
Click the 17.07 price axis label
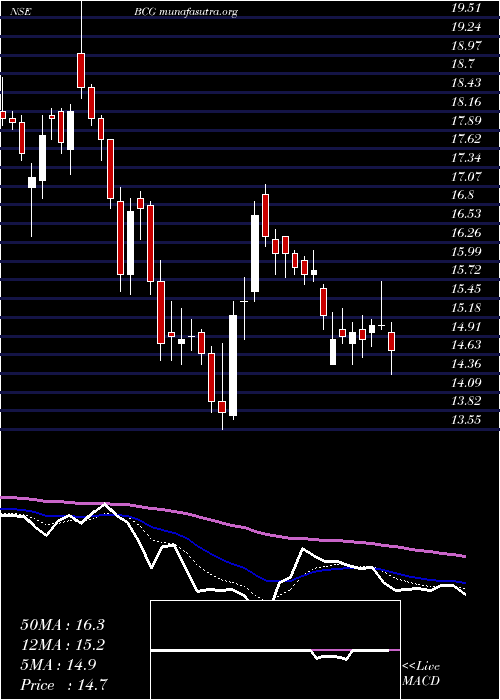click(x=467, y=176)
